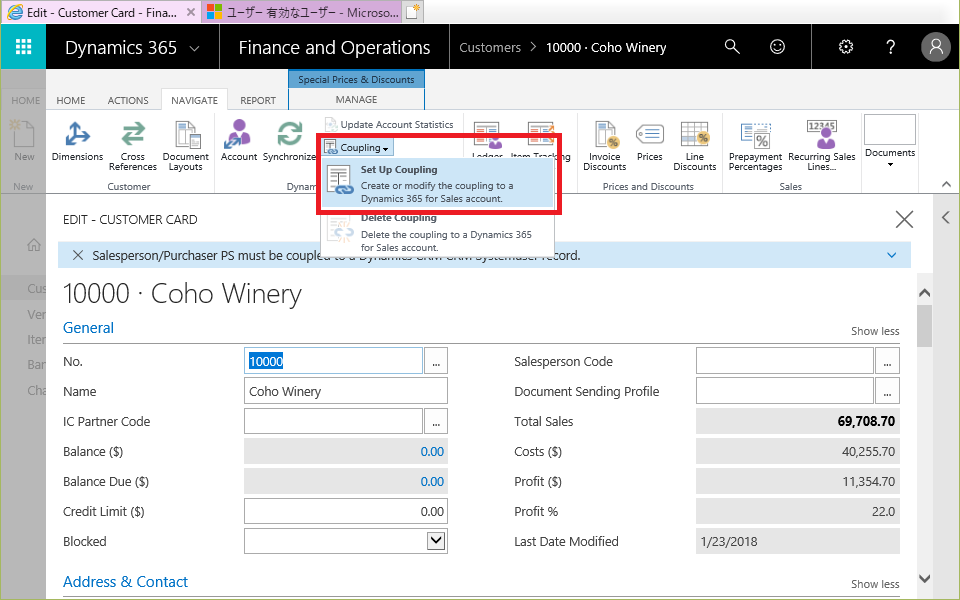Select the Delete Coupling menu item
The height and width of the screenshot is (600, 960).
(437, 233)
